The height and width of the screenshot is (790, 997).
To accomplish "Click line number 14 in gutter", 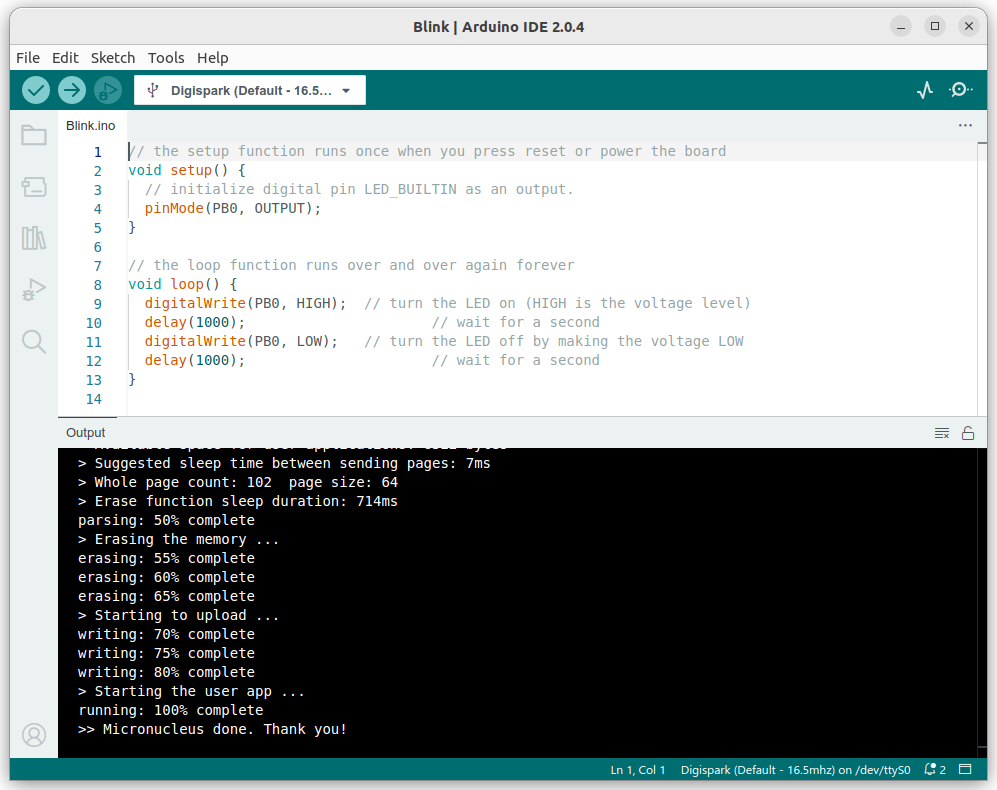I will pyautogui.click(x=93, y=399).
